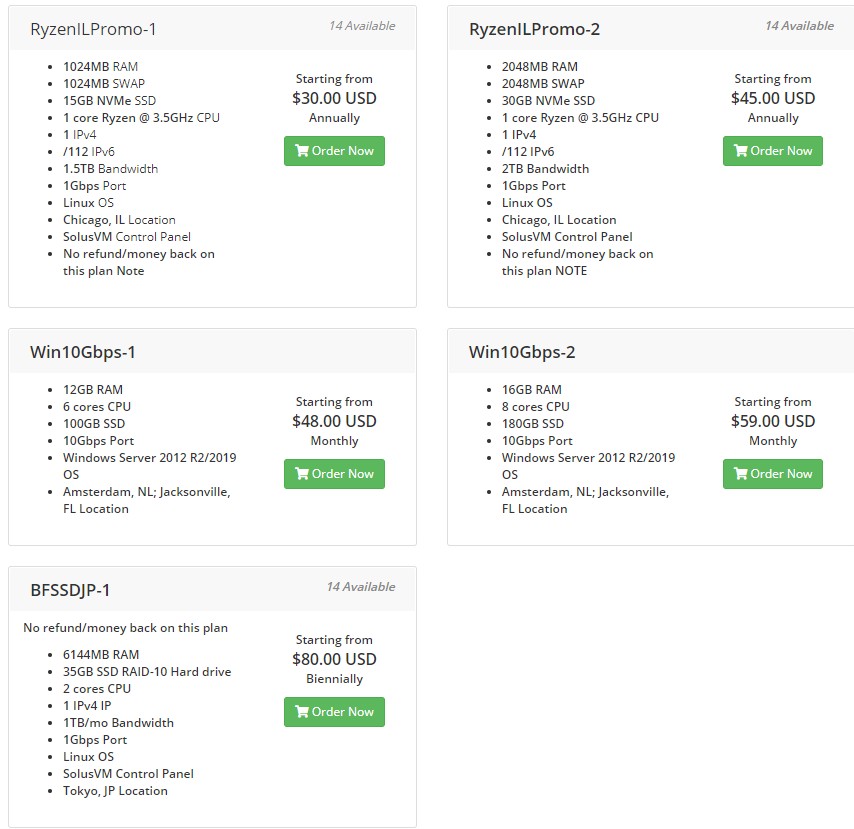Click the cart icon under $48.00 Monthly
The width and height of the screenshot is (854, 829).
(x=301, y=474)
